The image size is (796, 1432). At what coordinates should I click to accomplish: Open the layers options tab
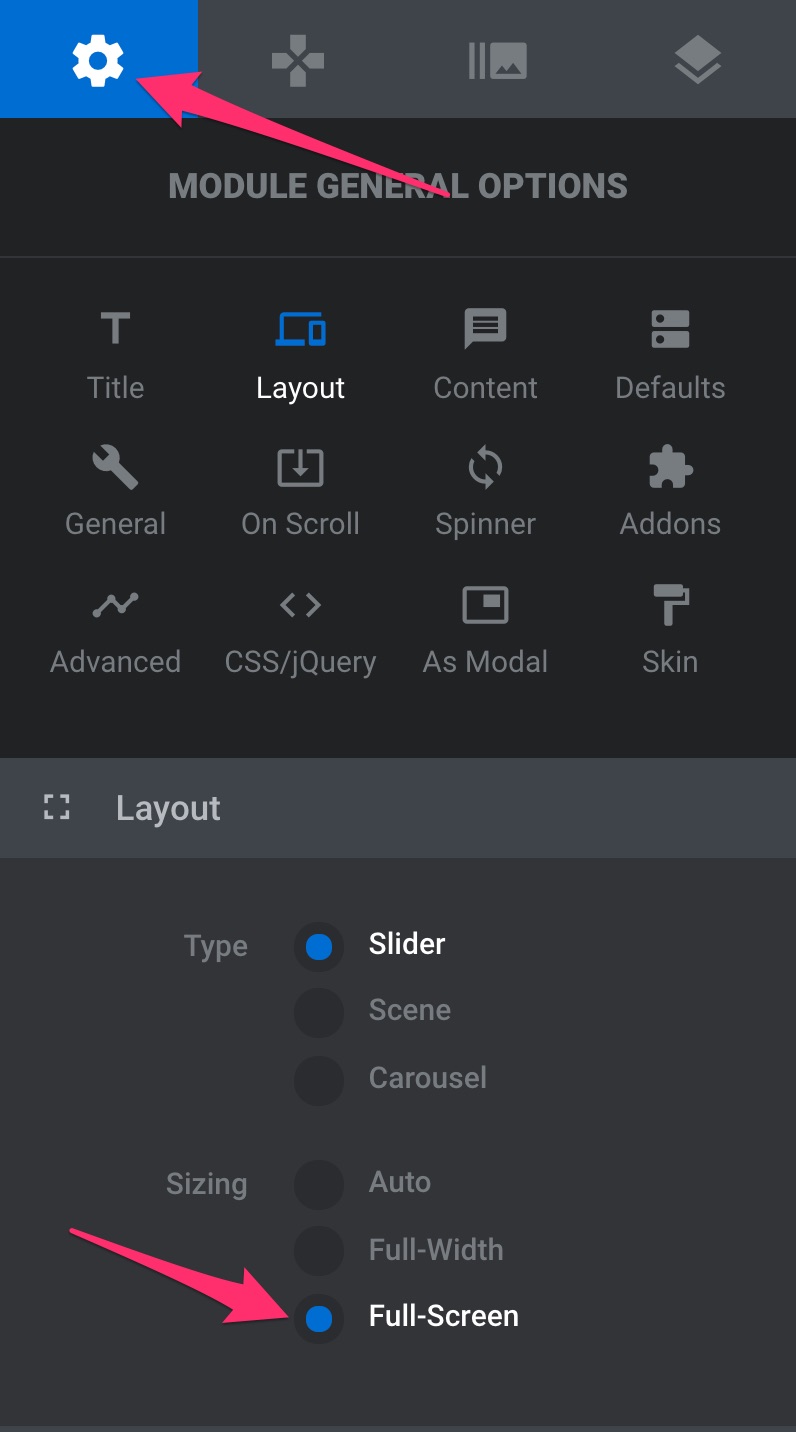697,60
